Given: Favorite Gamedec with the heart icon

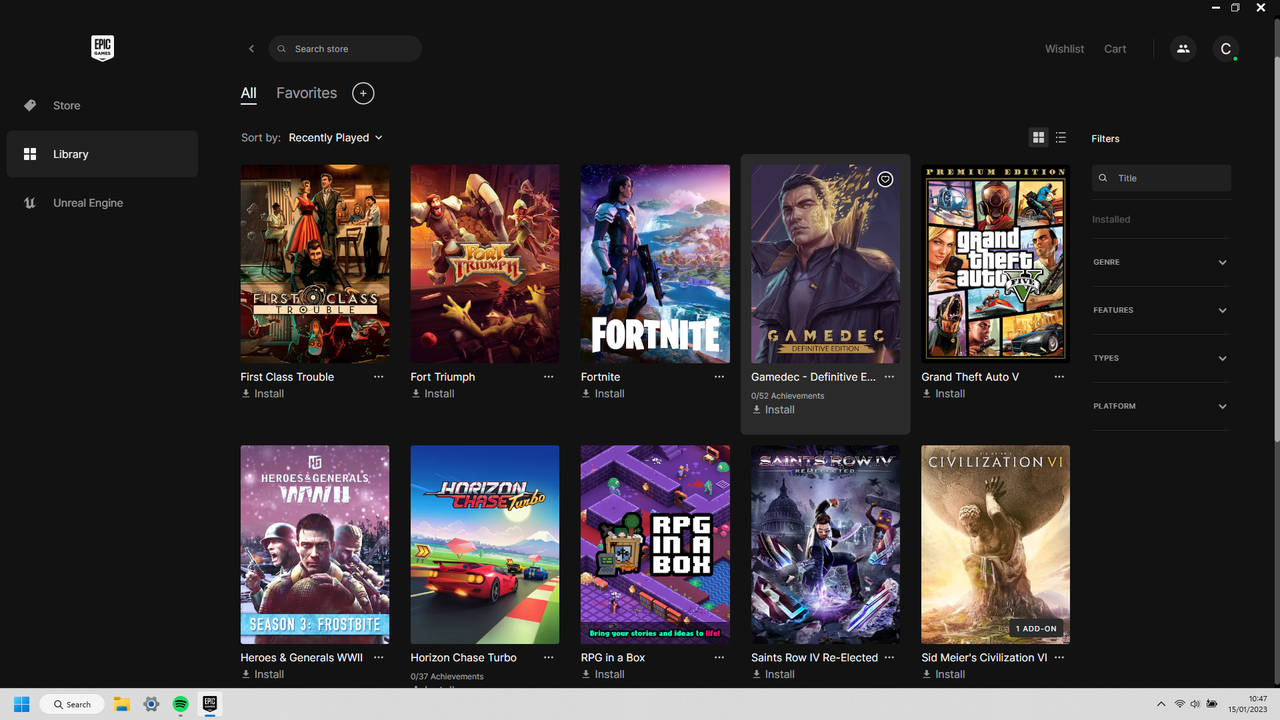Looking at the screenshot, I should [885, 179].
